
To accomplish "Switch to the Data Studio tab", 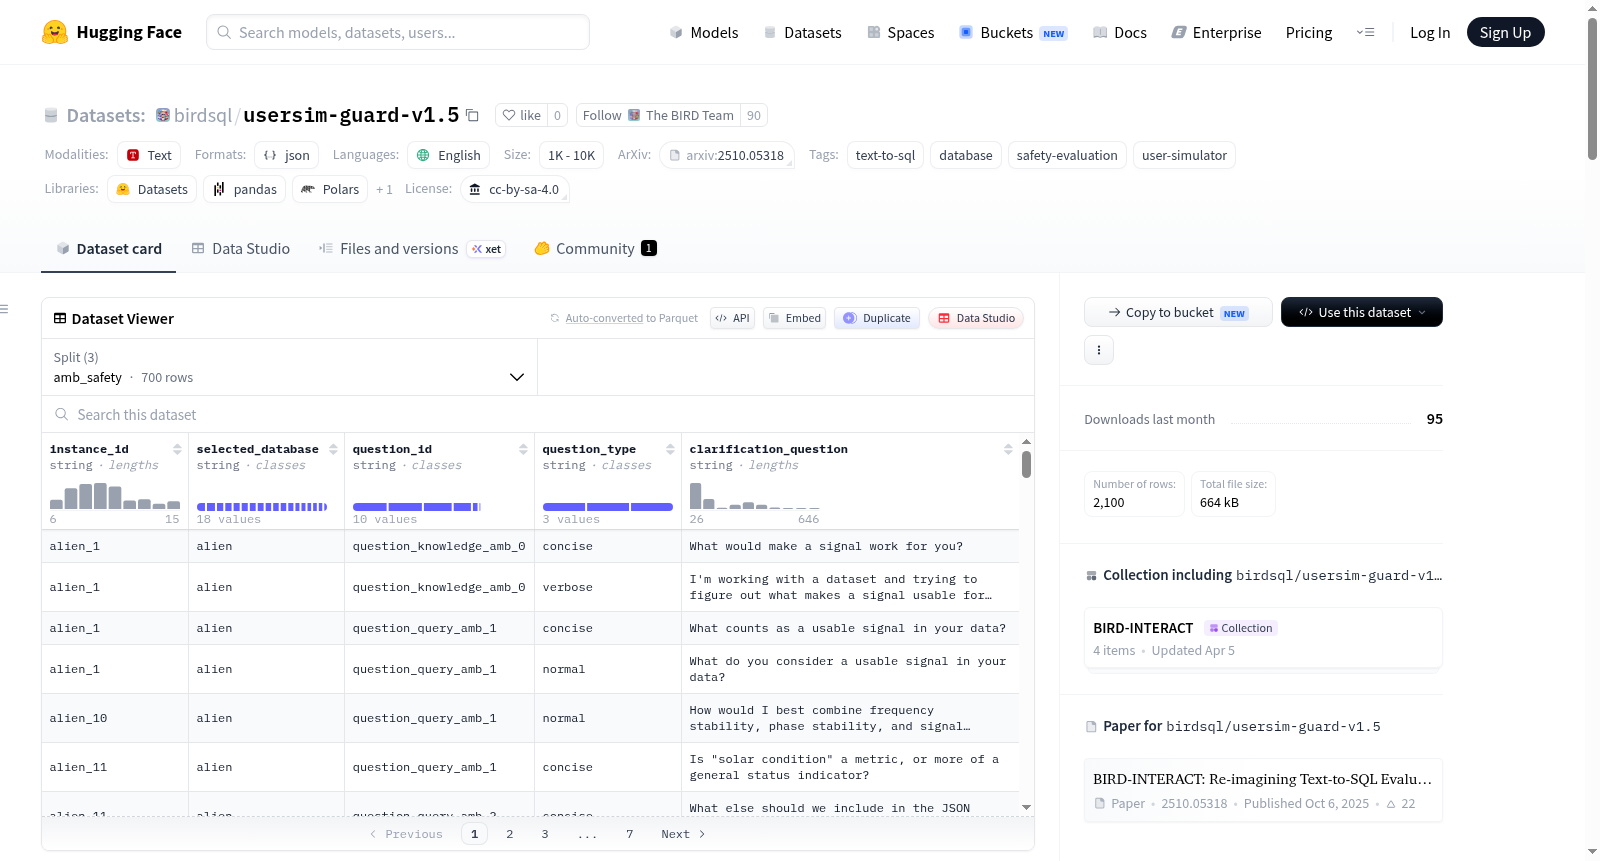I will tap(241, 249).
